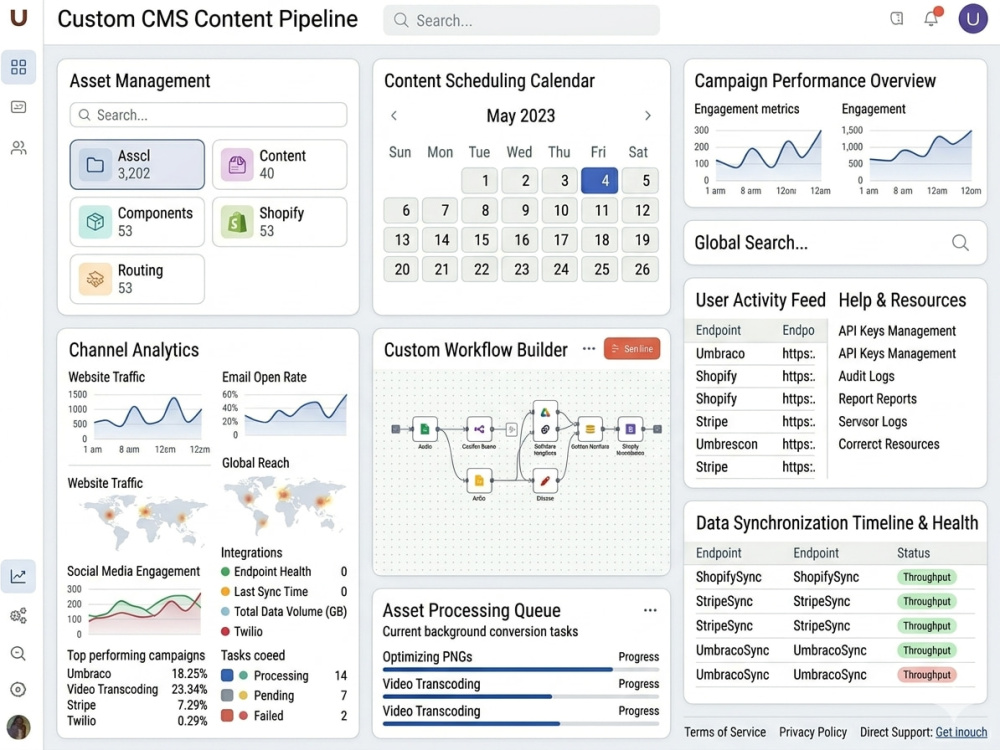Viewport: 1000px width, 750px height.
Task: Open the U profile avatar in header
Action: [973, 18]
